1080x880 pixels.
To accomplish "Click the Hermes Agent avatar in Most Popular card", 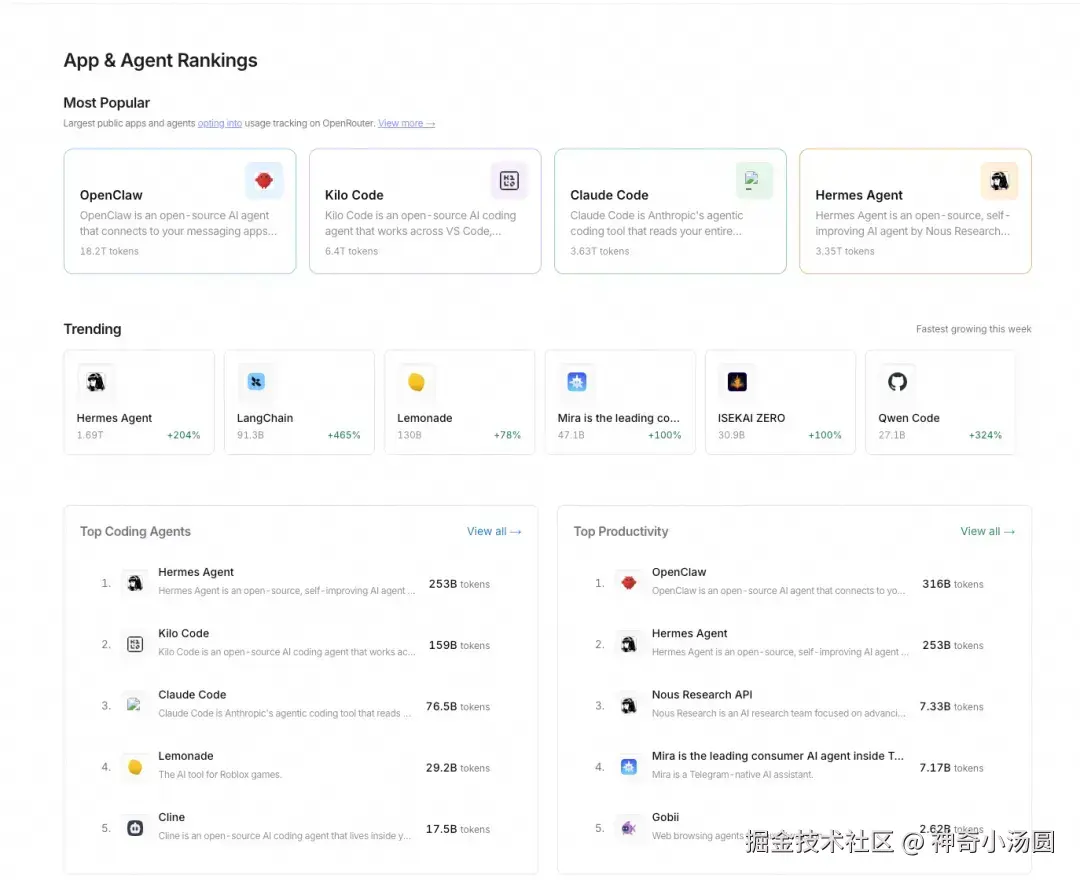I will 999,180.
